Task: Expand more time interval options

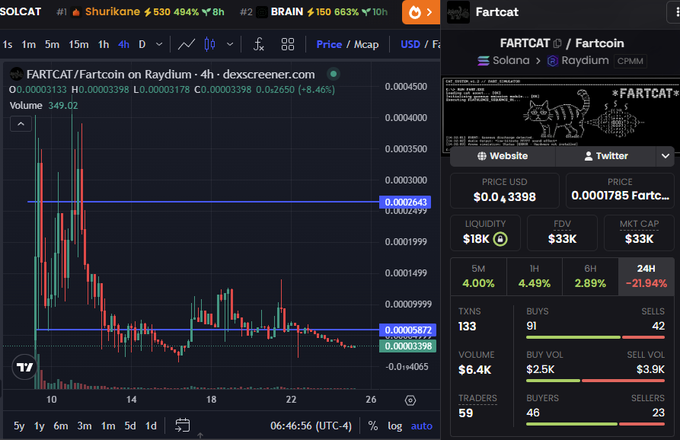Action: click(x=159, y=44)
